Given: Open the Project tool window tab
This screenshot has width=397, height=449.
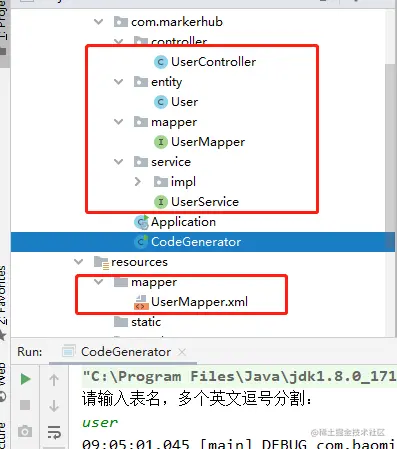Looking at the screenshot, I should (x=3, y=20).
